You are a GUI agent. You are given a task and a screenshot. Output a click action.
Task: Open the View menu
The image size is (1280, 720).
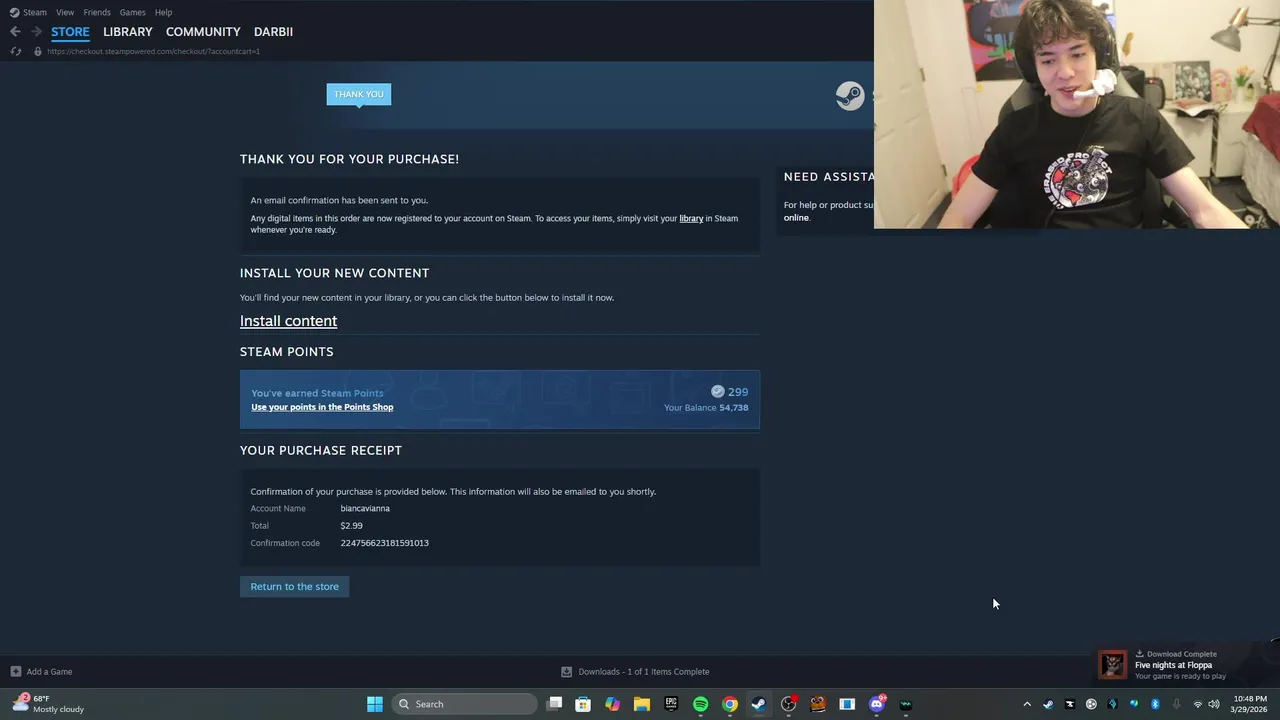coord(65,12)
